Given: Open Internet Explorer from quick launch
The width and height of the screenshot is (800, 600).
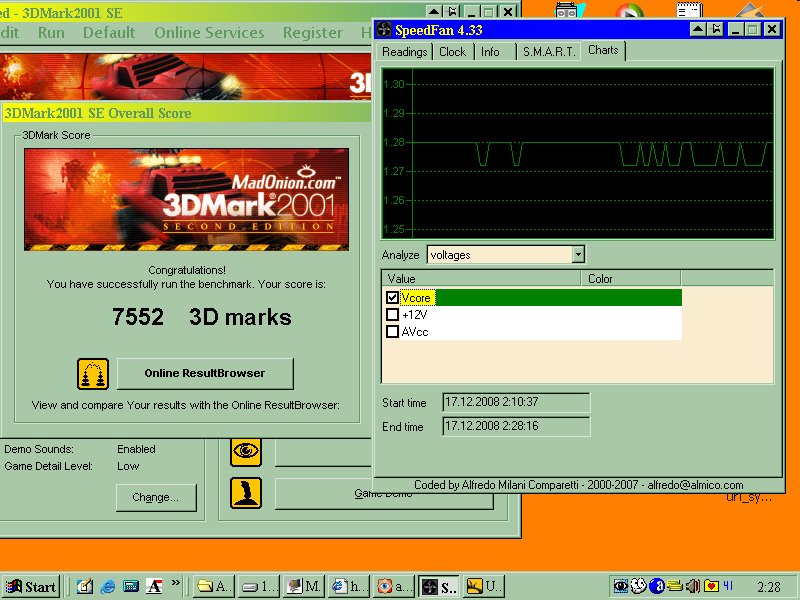Looking at the screenshot, I should click(x=108, y=586).
